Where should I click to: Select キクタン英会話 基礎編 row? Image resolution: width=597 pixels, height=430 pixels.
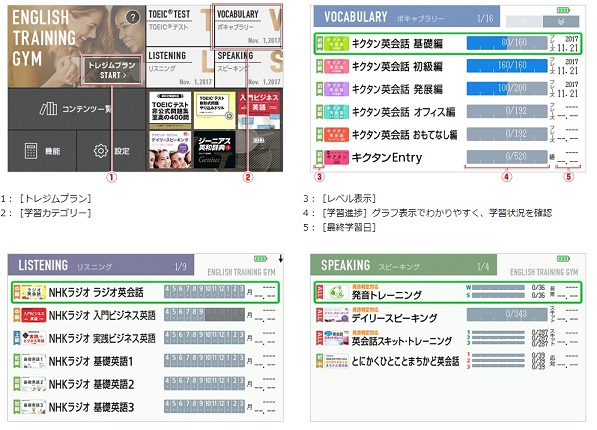click(x=449, y=44)
